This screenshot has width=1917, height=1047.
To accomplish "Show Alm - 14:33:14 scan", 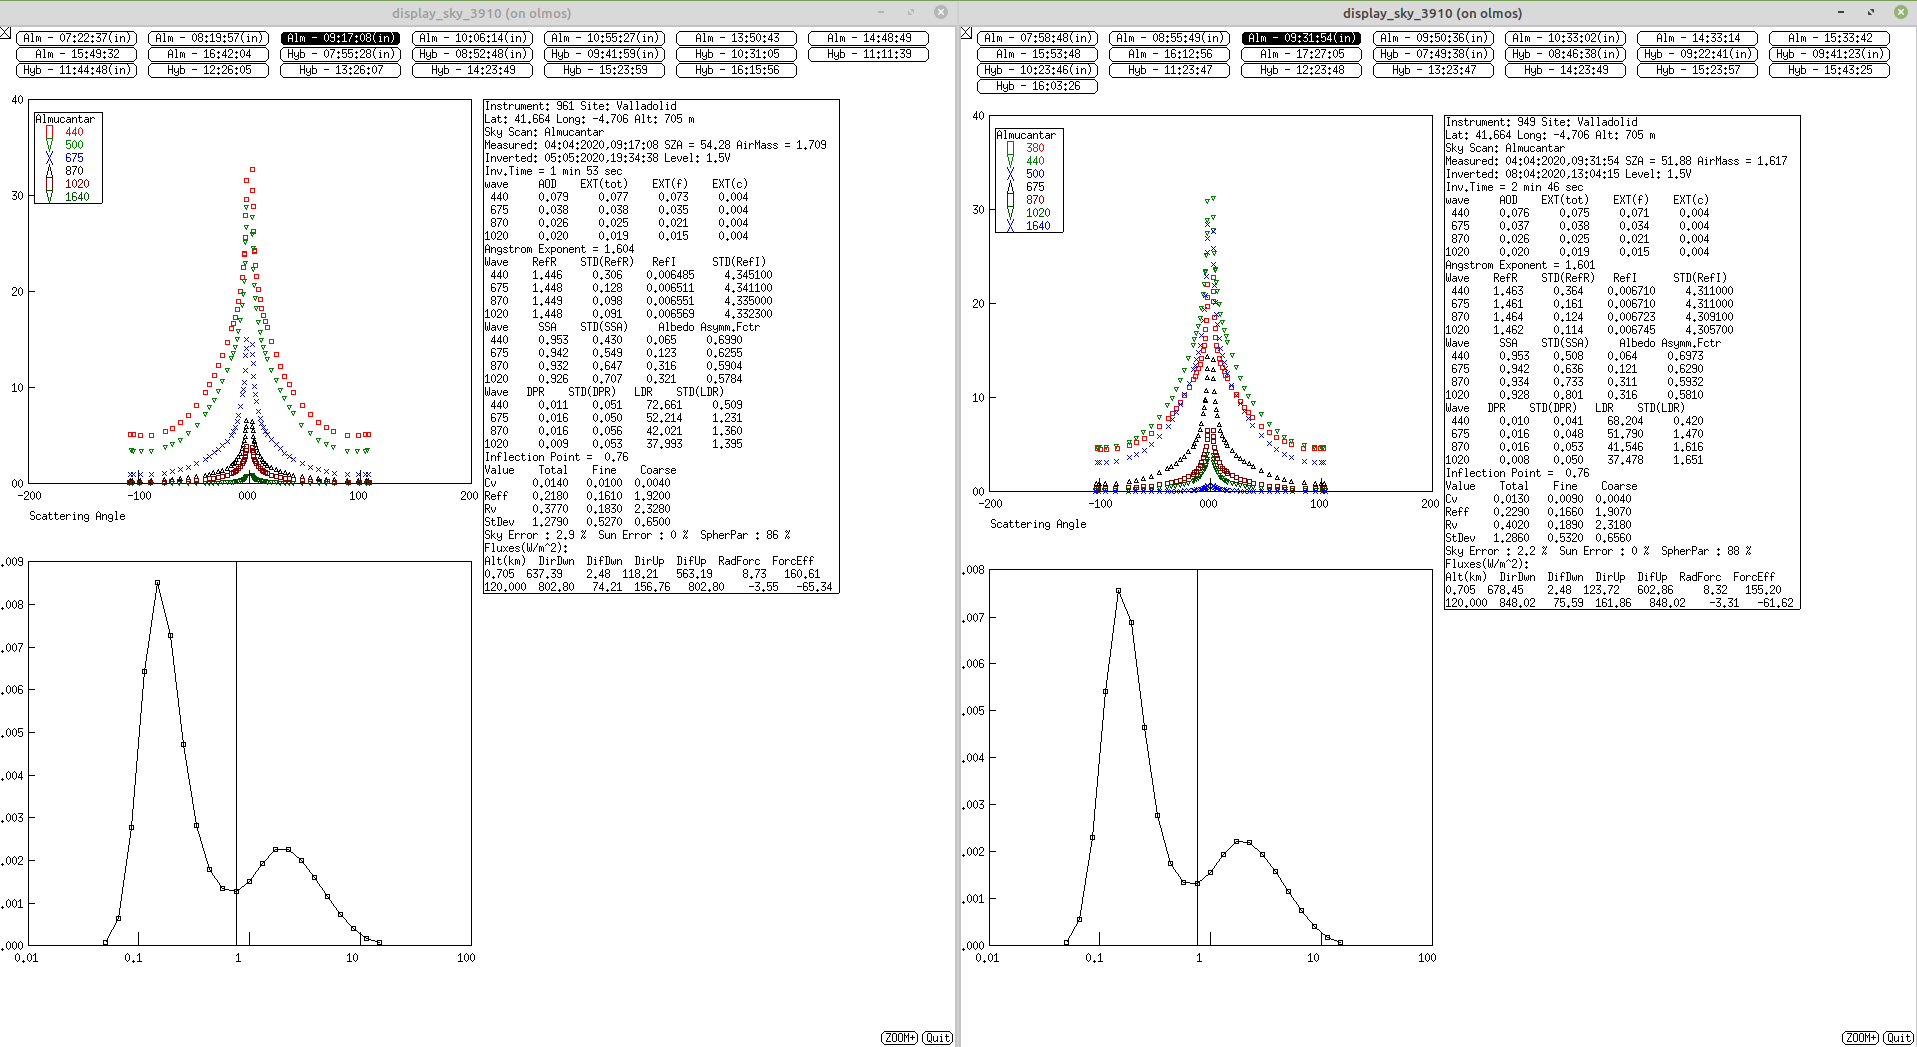I will coord(1698,38).
